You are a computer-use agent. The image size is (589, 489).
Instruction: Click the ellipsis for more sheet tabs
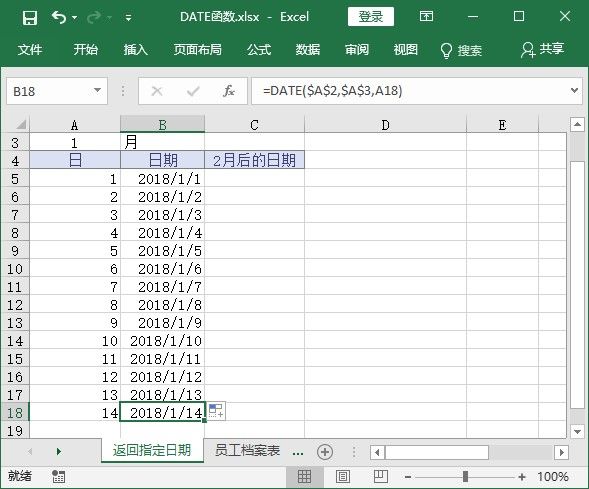point(298,453)
